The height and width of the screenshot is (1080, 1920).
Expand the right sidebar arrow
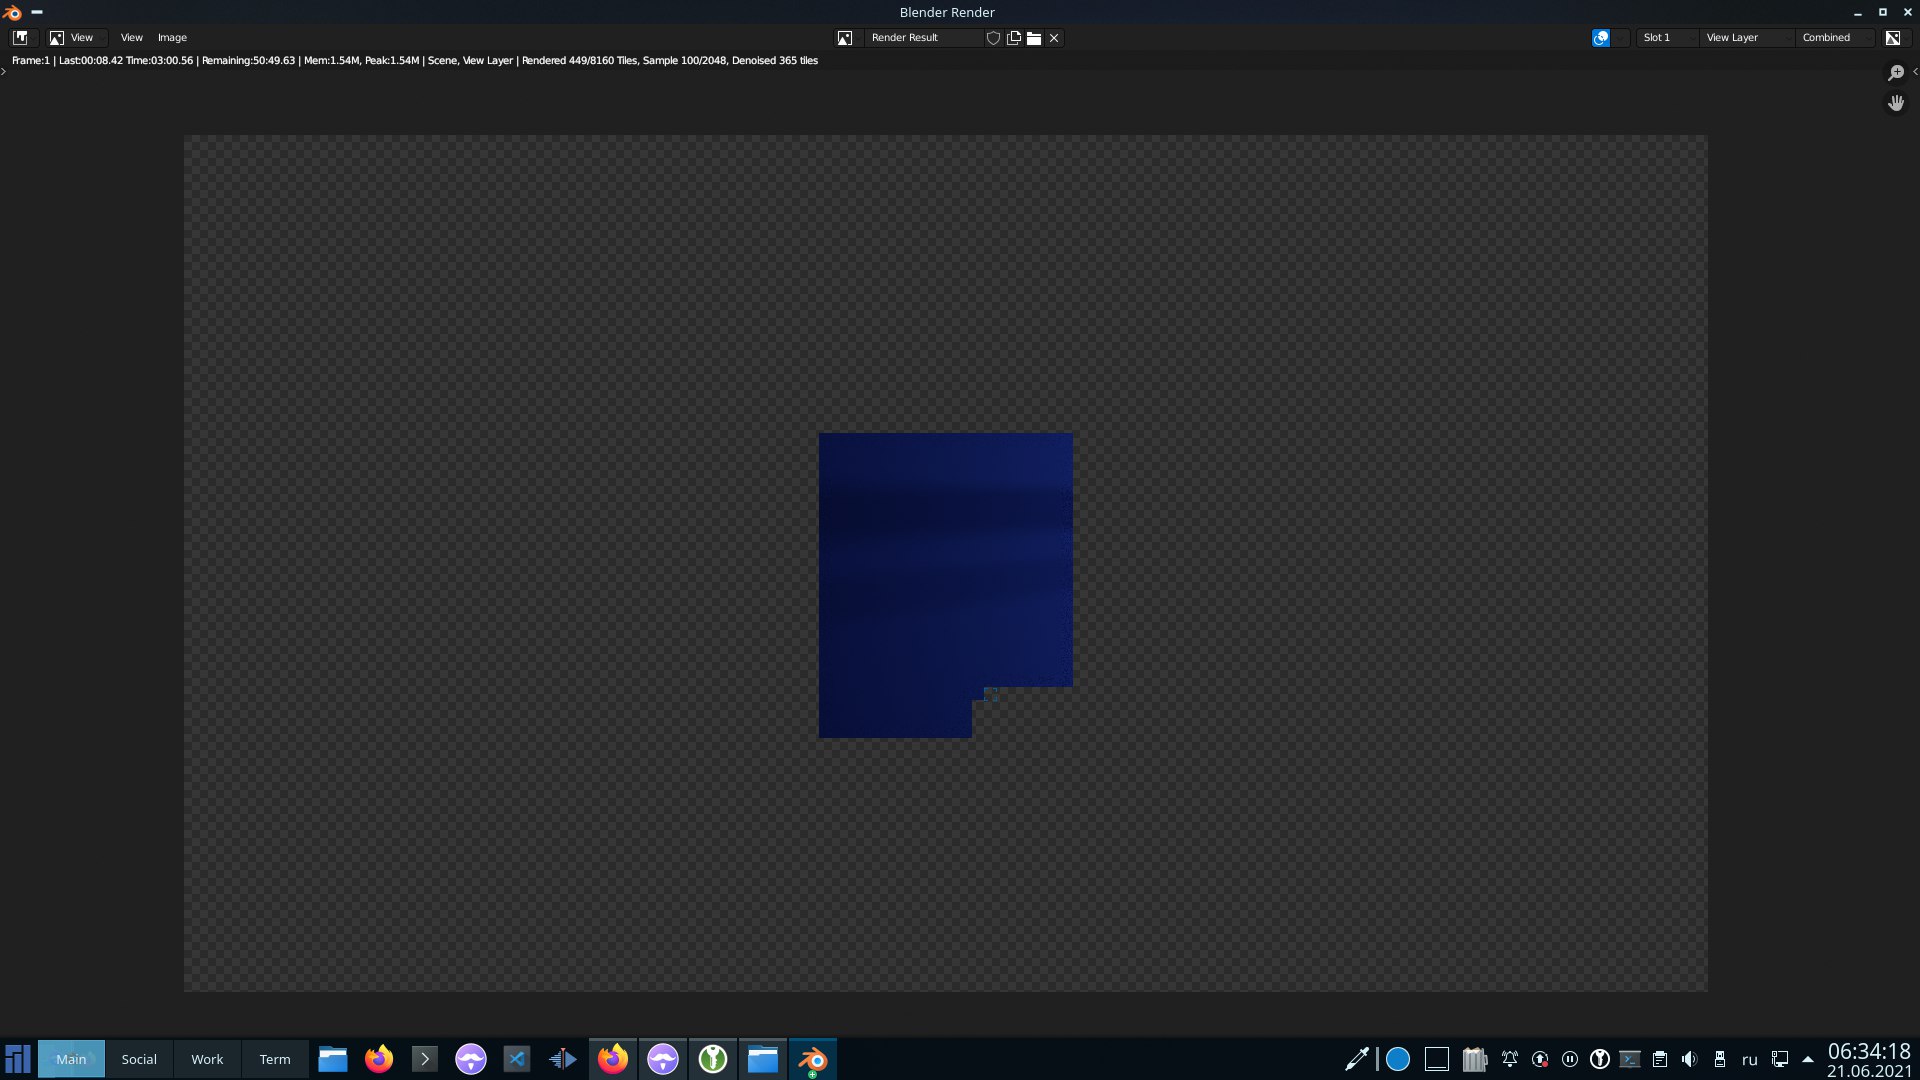pyautogui.click(x=1915, y=71)
